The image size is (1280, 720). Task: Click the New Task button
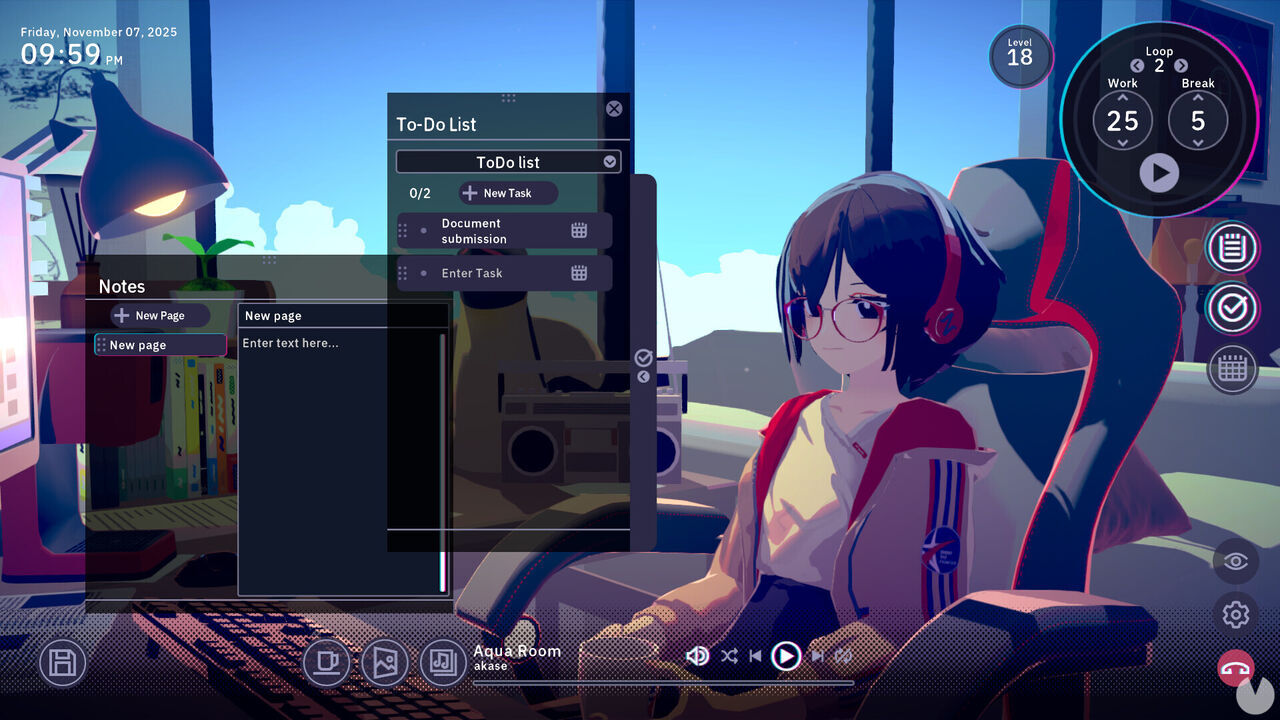(x=508, y=193)
